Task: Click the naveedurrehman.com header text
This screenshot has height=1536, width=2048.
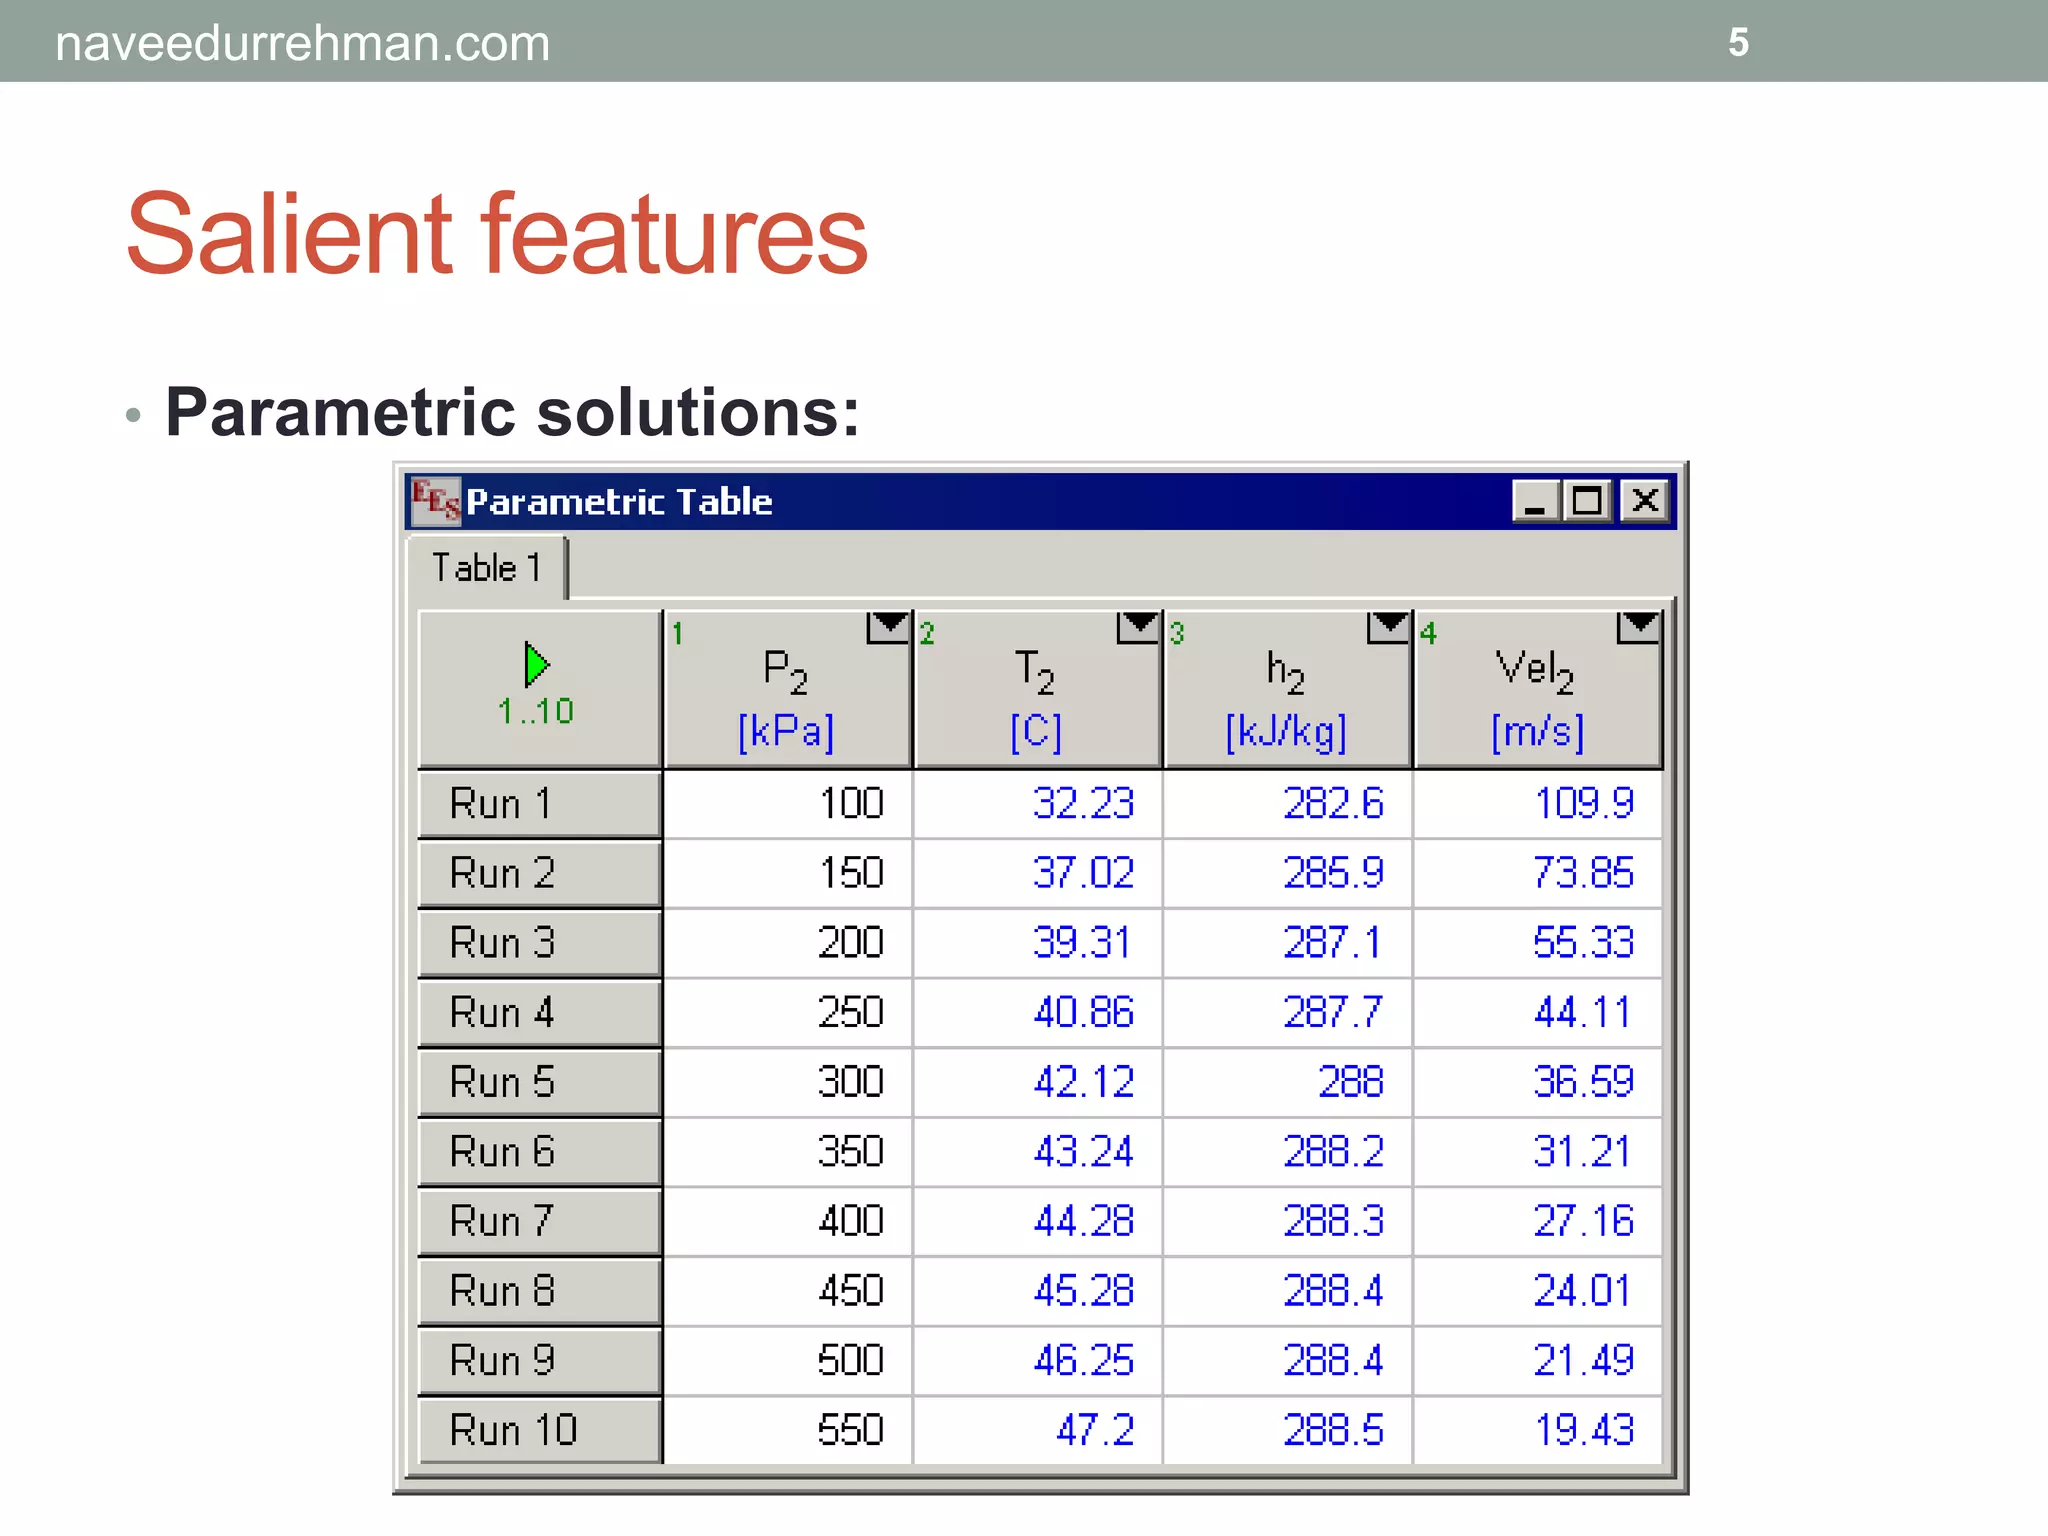Action: pos(302,44)
